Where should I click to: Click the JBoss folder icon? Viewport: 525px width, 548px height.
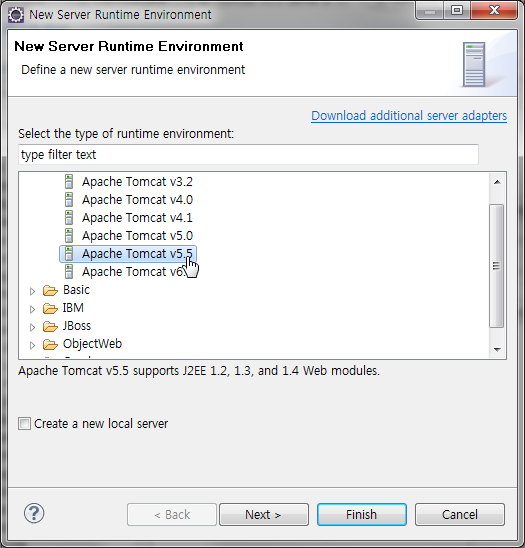(x=50, y=326)
